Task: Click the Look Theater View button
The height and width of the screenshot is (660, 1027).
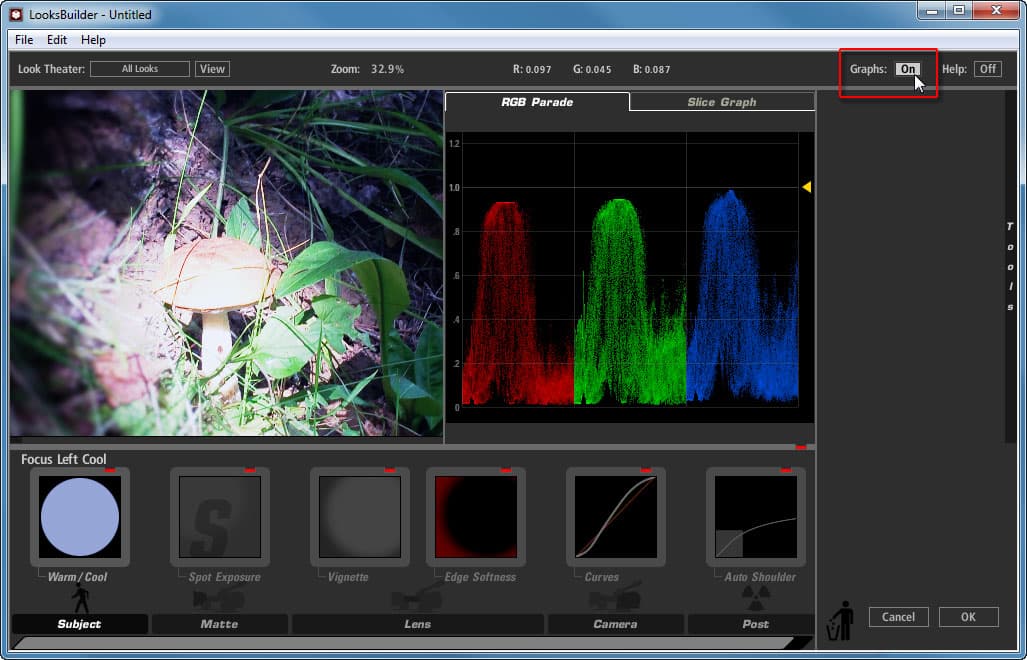Action: tap(212, 69)
